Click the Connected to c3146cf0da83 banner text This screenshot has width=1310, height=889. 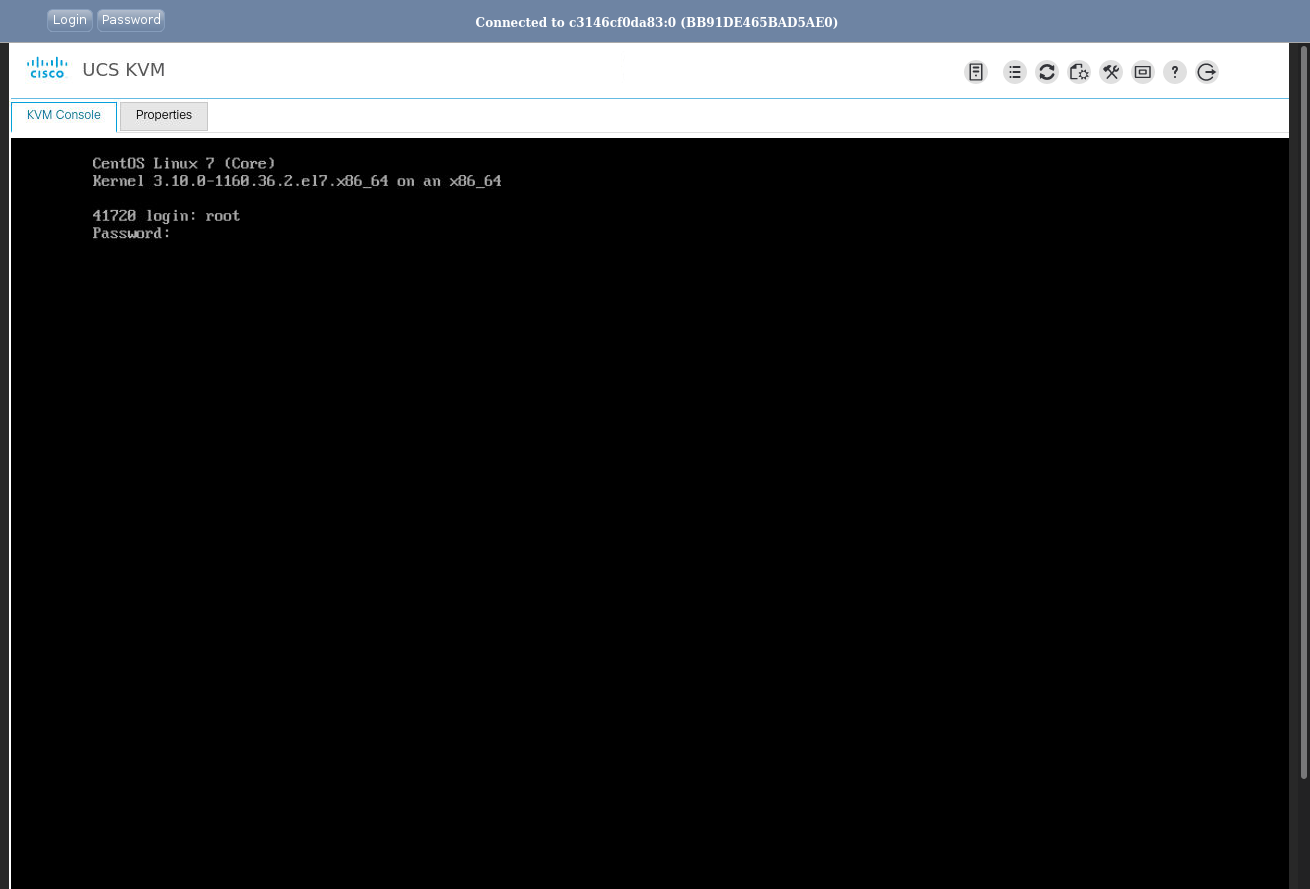click(x=656, y=21)
